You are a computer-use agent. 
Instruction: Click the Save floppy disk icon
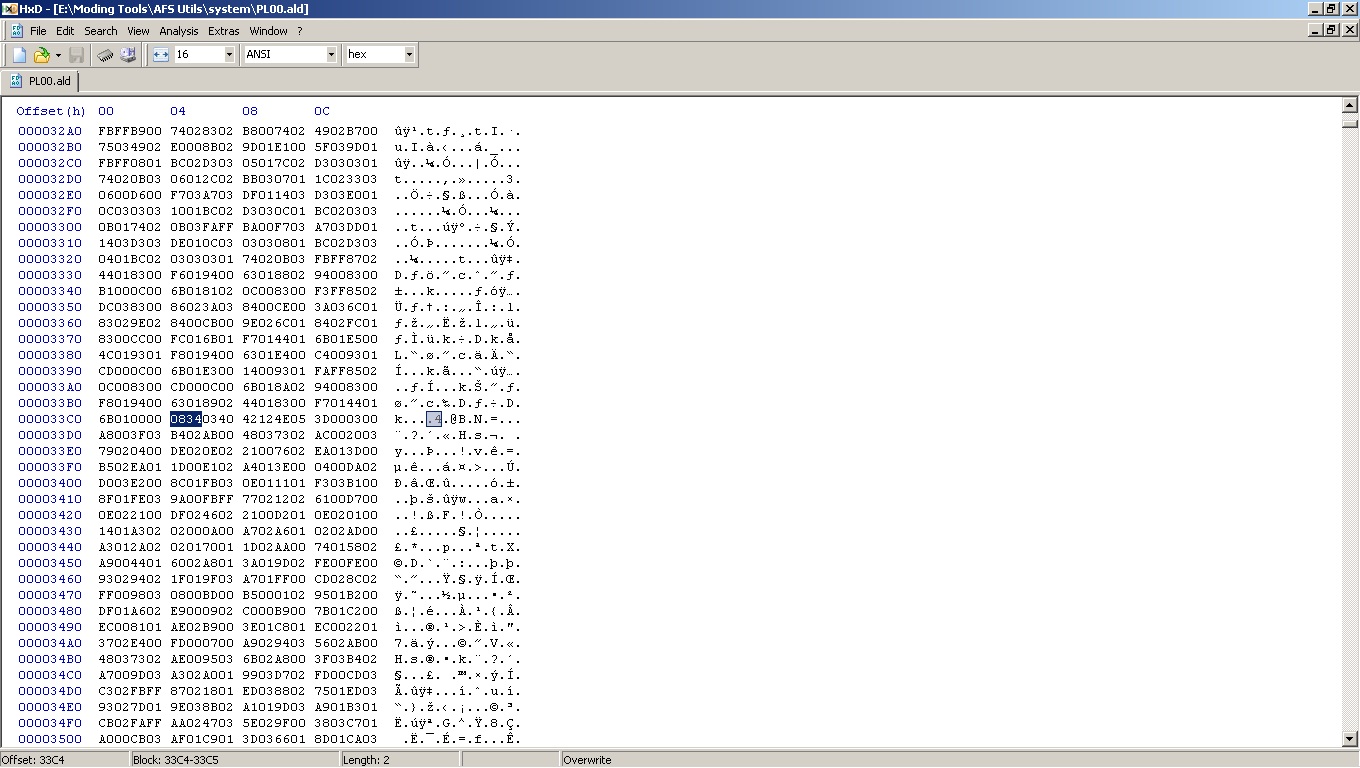coord(77,55)
